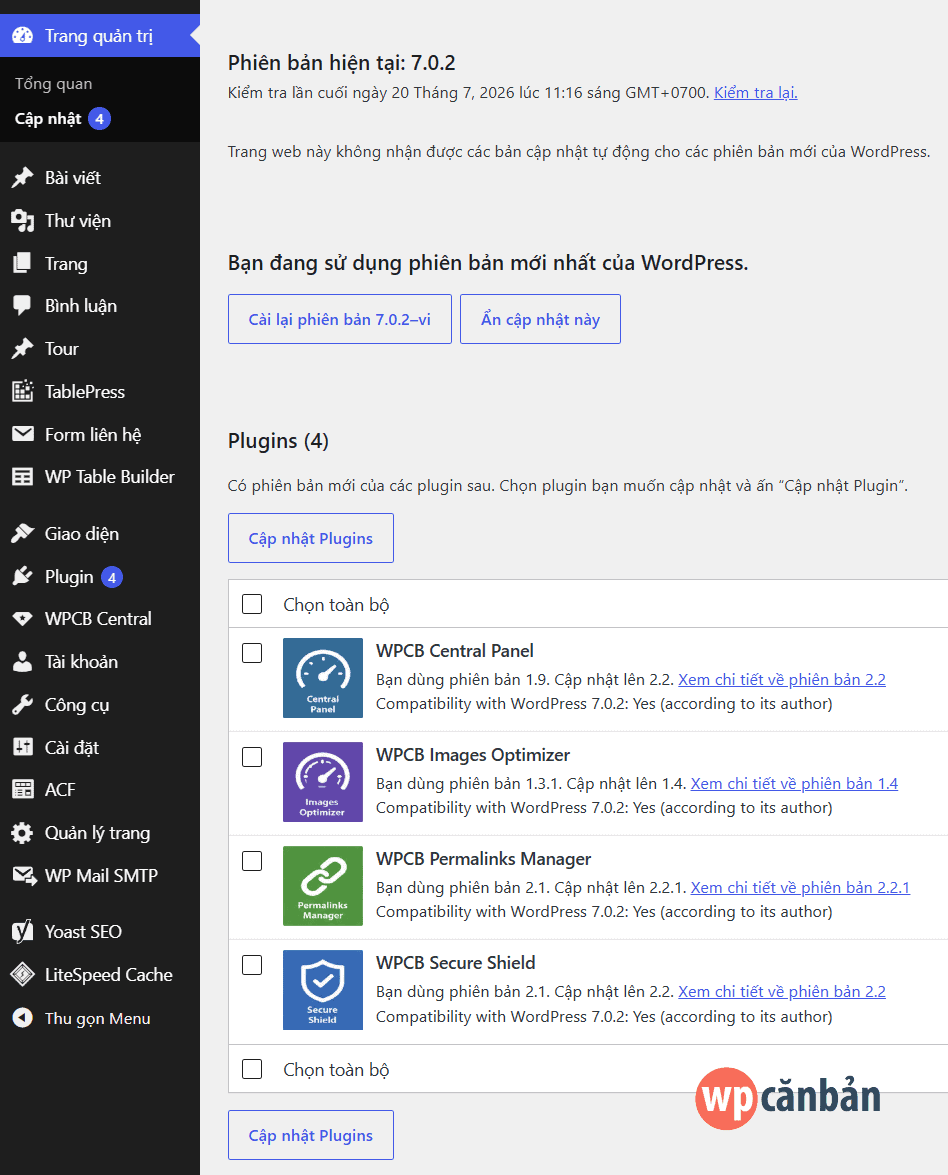Click the wrench icon next to Công cụ
Screen dimensions: 948x1175
[22, 704]
